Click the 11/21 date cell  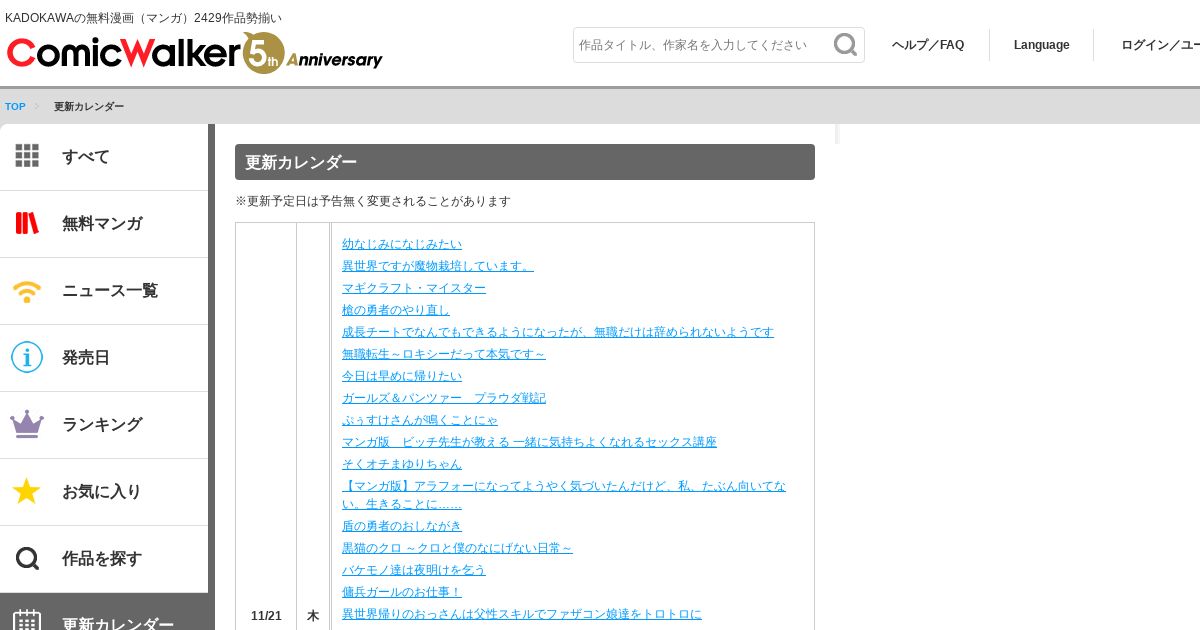pos(266,616)
